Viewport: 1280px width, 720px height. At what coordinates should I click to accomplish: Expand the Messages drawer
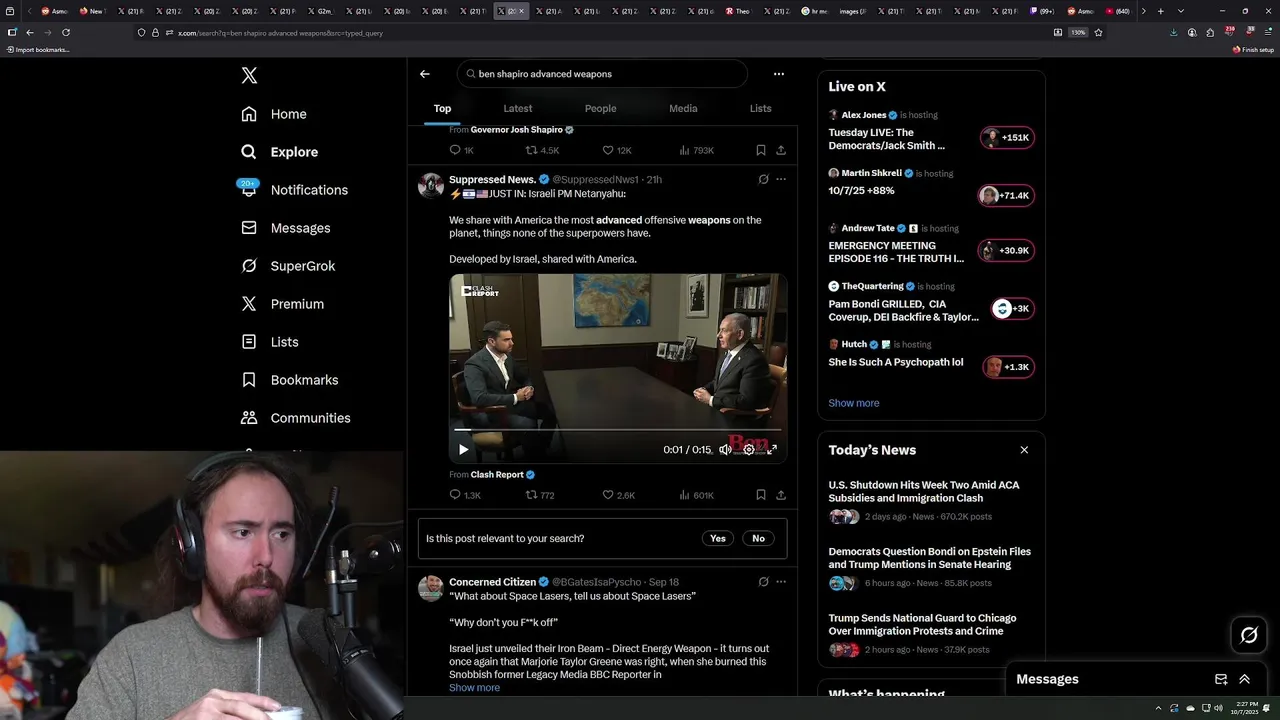(x=1245, y=679)
